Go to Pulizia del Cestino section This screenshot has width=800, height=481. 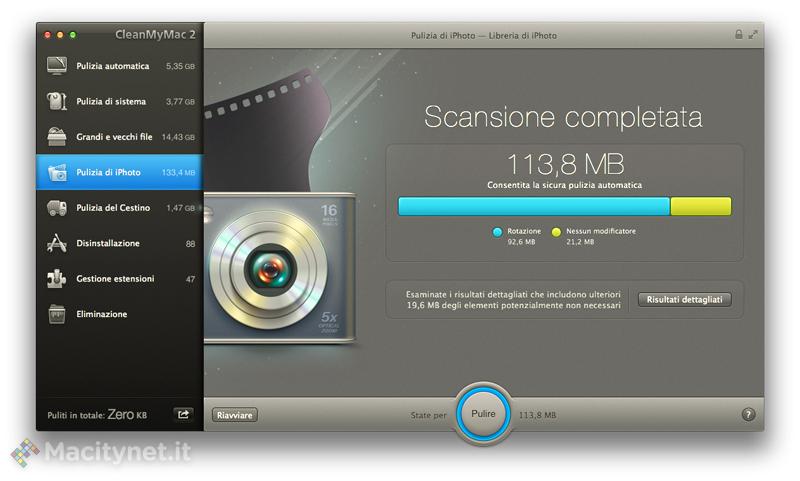click(x=120, y=208)
